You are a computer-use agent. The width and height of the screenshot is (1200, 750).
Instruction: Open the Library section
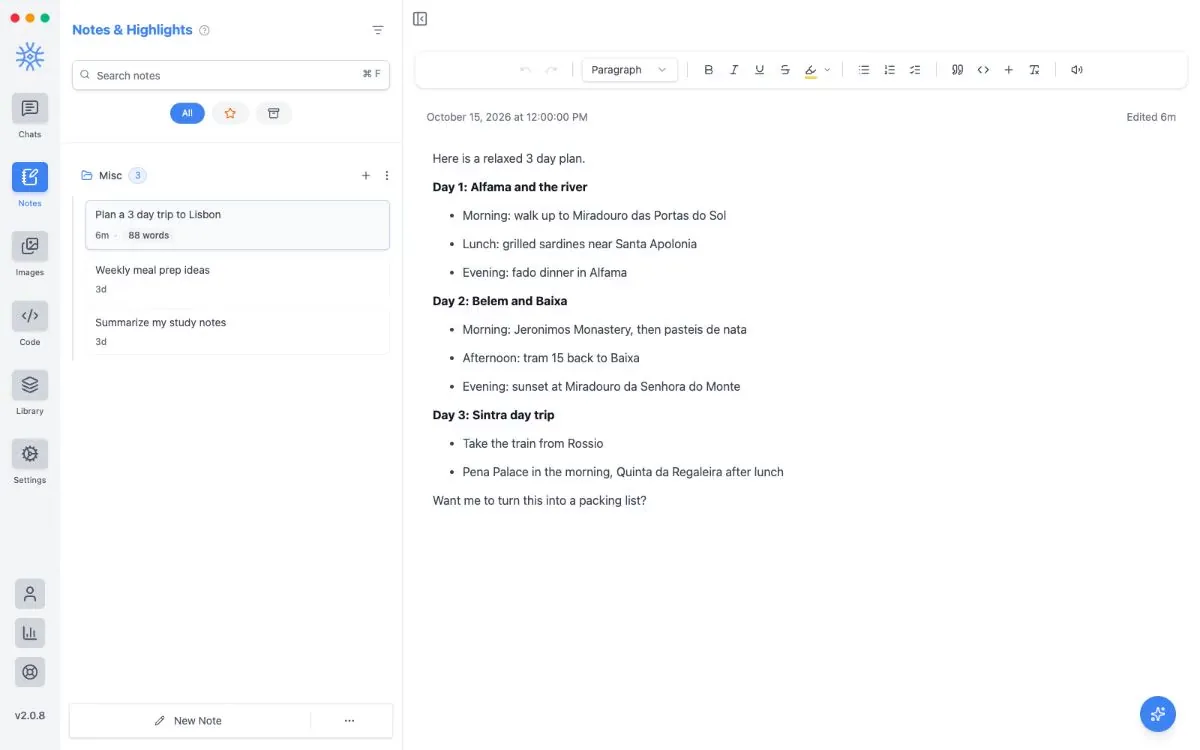click(x=30, y=385)
